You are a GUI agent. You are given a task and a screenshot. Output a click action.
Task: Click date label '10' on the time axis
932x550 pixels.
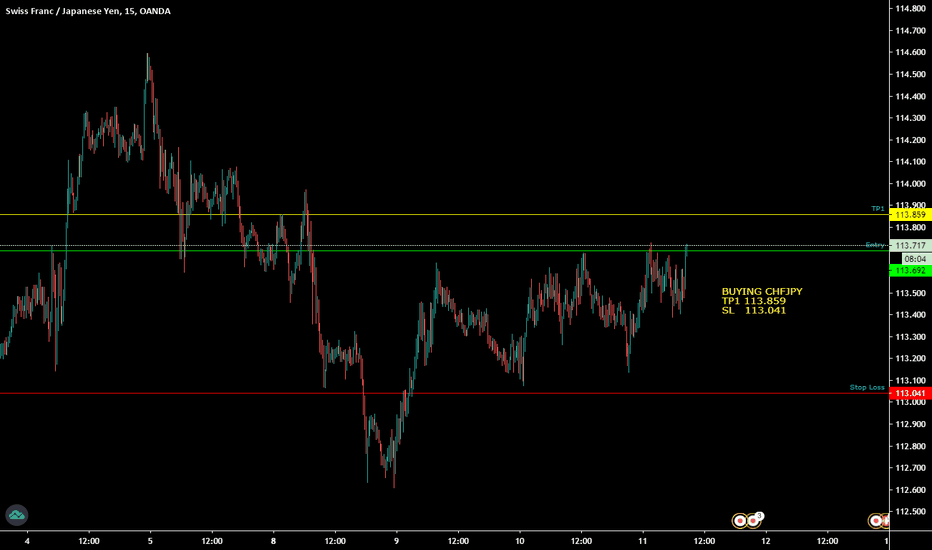click(519, 541)
